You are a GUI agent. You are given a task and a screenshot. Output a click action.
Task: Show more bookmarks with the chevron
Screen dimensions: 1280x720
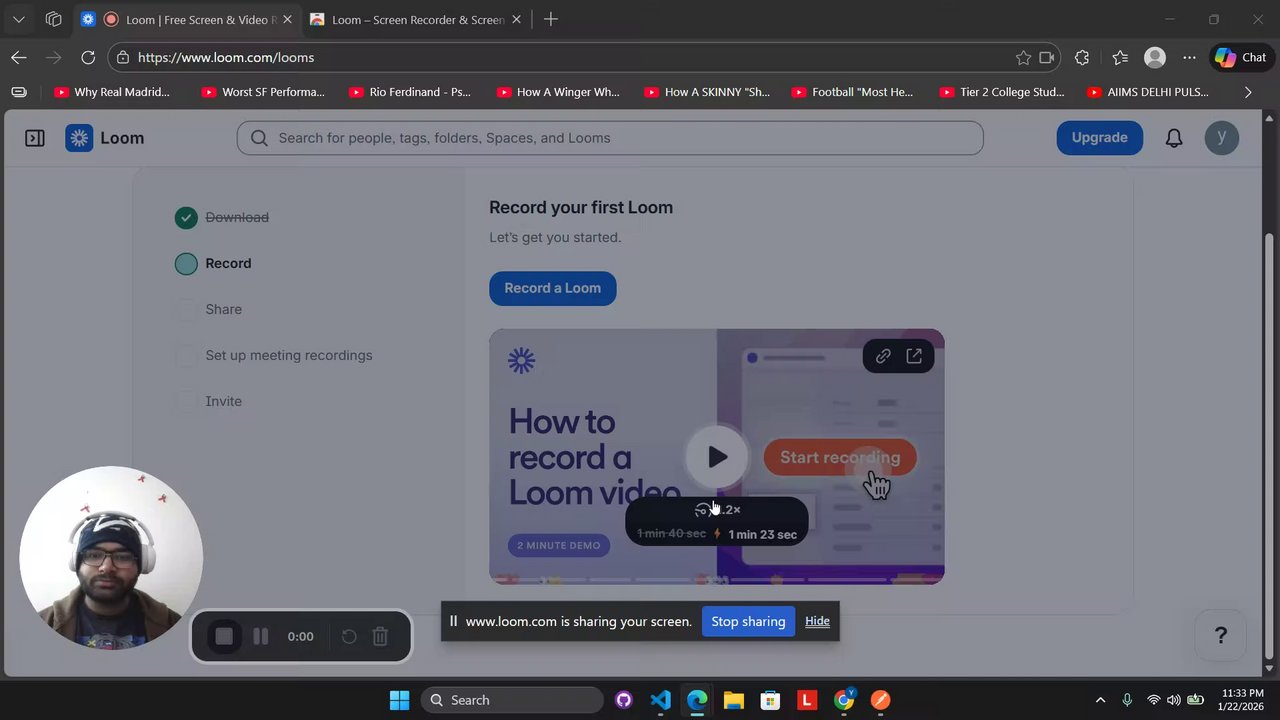click(x=1247, y=92)
